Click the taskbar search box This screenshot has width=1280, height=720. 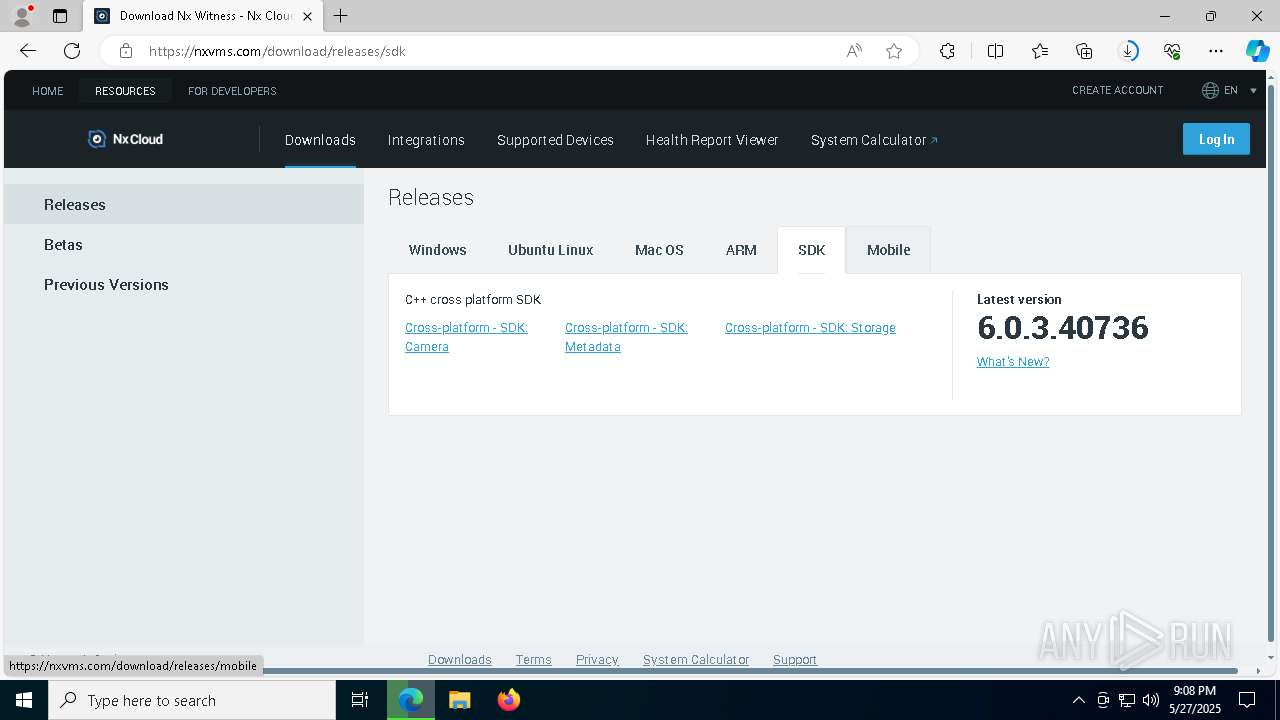[x=192, y=700]
